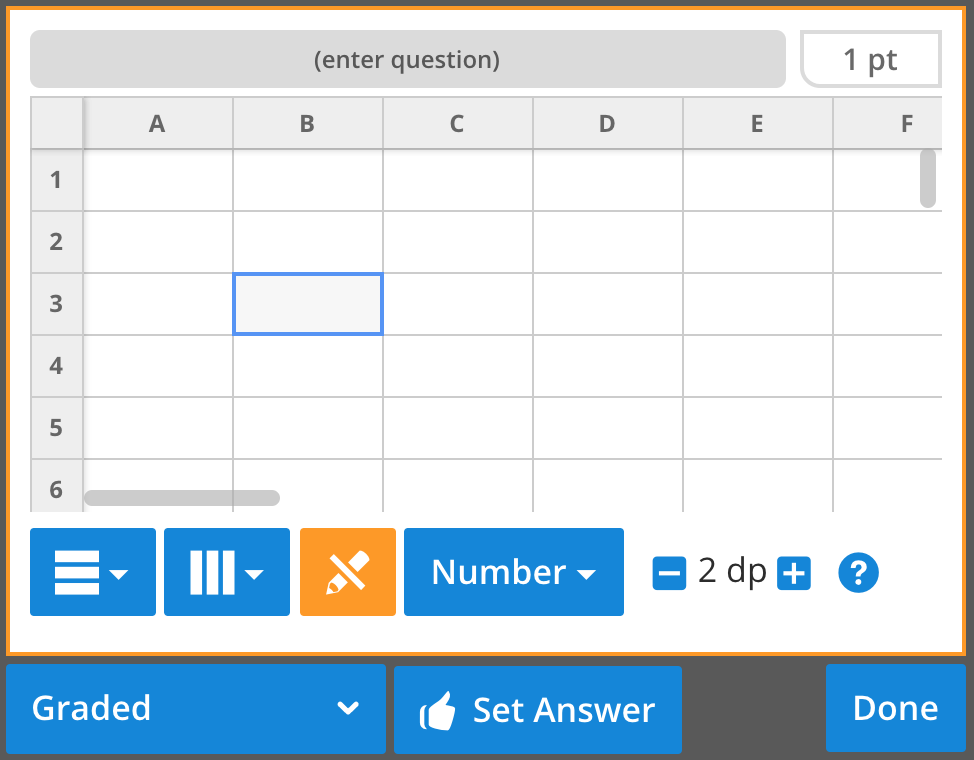Click the '(enter question)' text field
Viewport: 974px width, 760px height.
pyautogui.click(x=407, y=59)
